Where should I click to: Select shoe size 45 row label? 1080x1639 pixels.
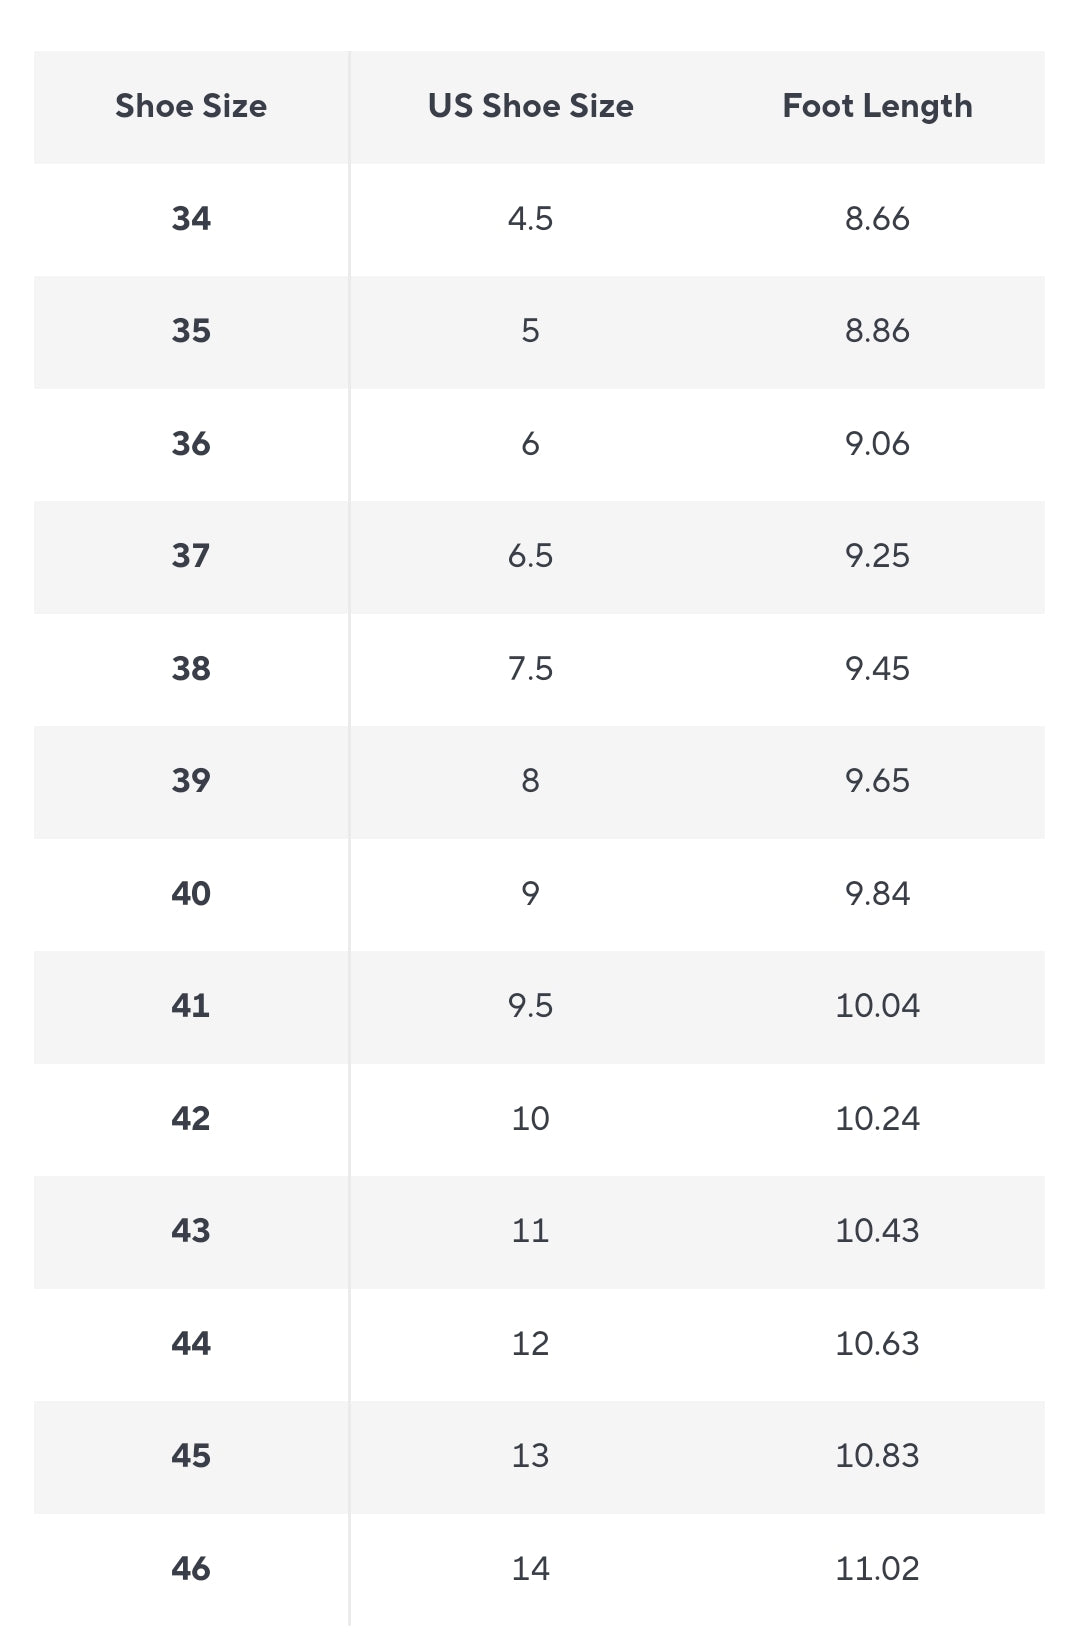click(x=191, y=1456)
